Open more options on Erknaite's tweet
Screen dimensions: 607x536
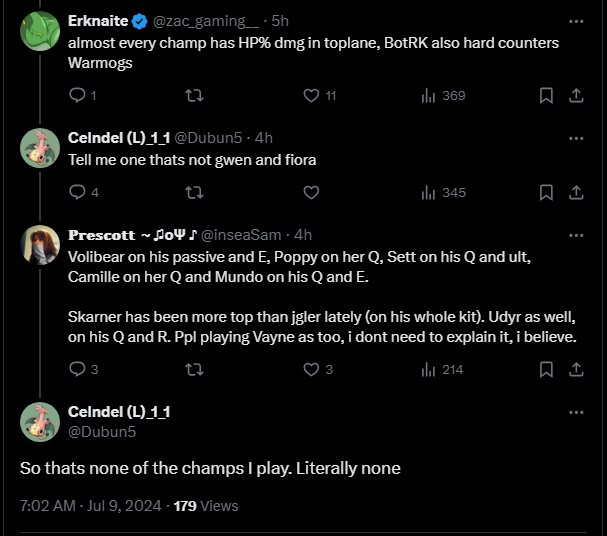576,22
